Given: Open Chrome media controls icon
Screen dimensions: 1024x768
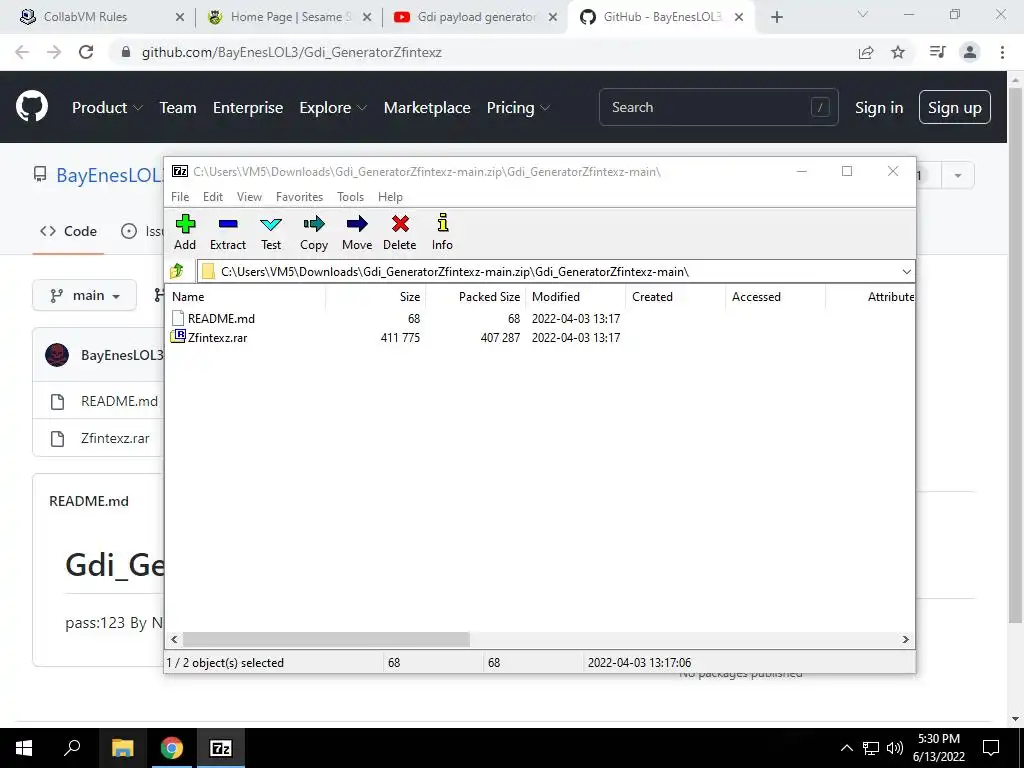Looking at the screenshot, I should point(937,52).
